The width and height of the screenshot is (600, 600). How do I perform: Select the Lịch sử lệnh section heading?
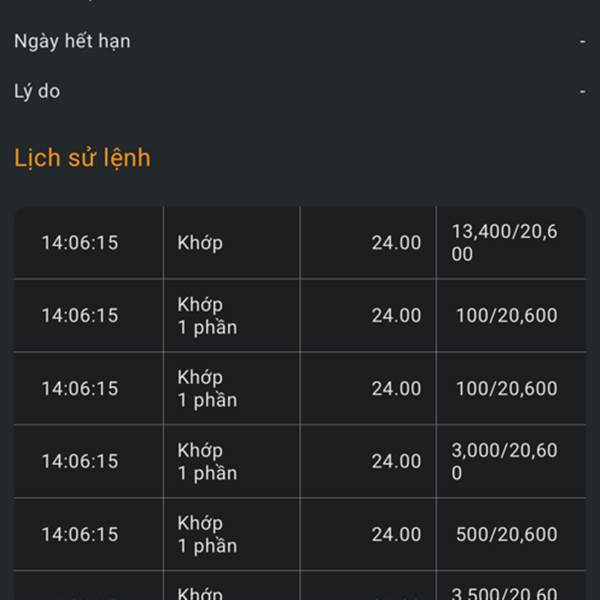(82, 158)
